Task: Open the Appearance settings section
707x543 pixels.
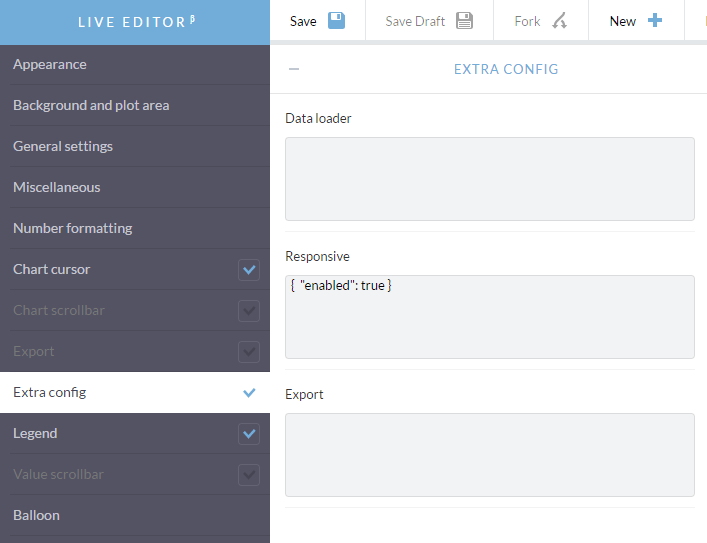Action: 50,64
